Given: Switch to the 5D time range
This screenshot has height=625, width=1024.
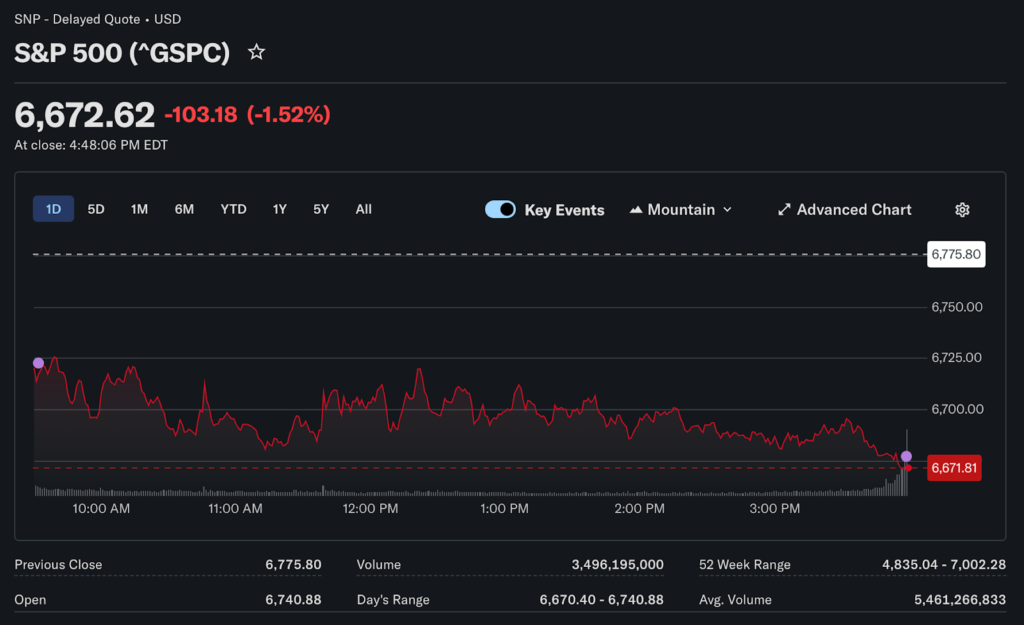Looking at the screenshot, I should pos(96,209).
